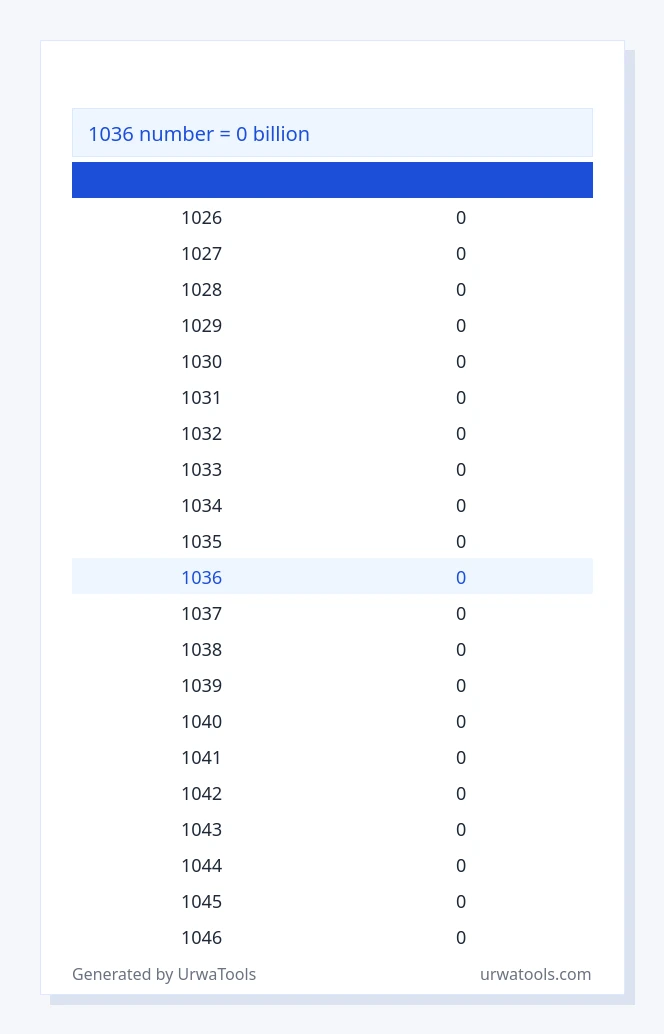Click the 1030 table entry

pos(202,361)
